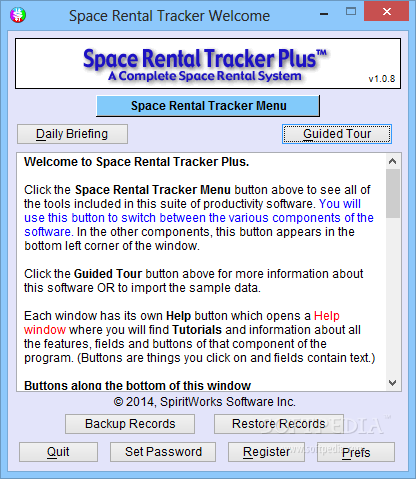The width and height of the screenshot is (416, 479).
Task: Click scroll down arrow in welcome text
Action: pos(393,383)
